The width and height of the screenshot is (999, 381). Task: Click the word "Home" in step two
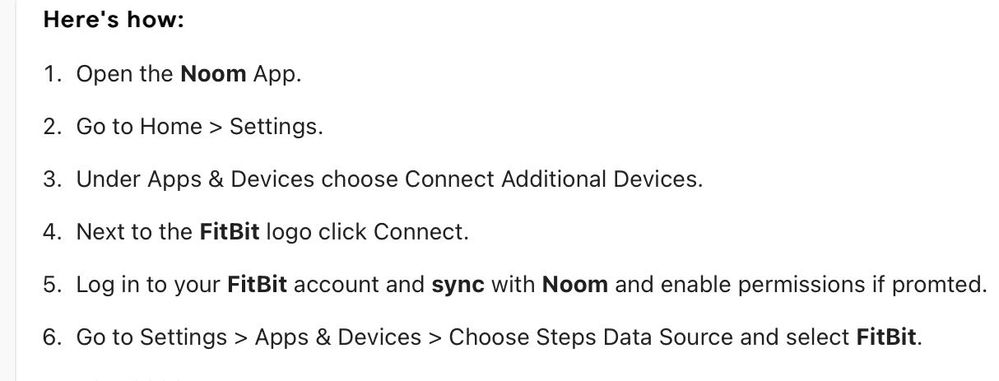click(171, 126)
